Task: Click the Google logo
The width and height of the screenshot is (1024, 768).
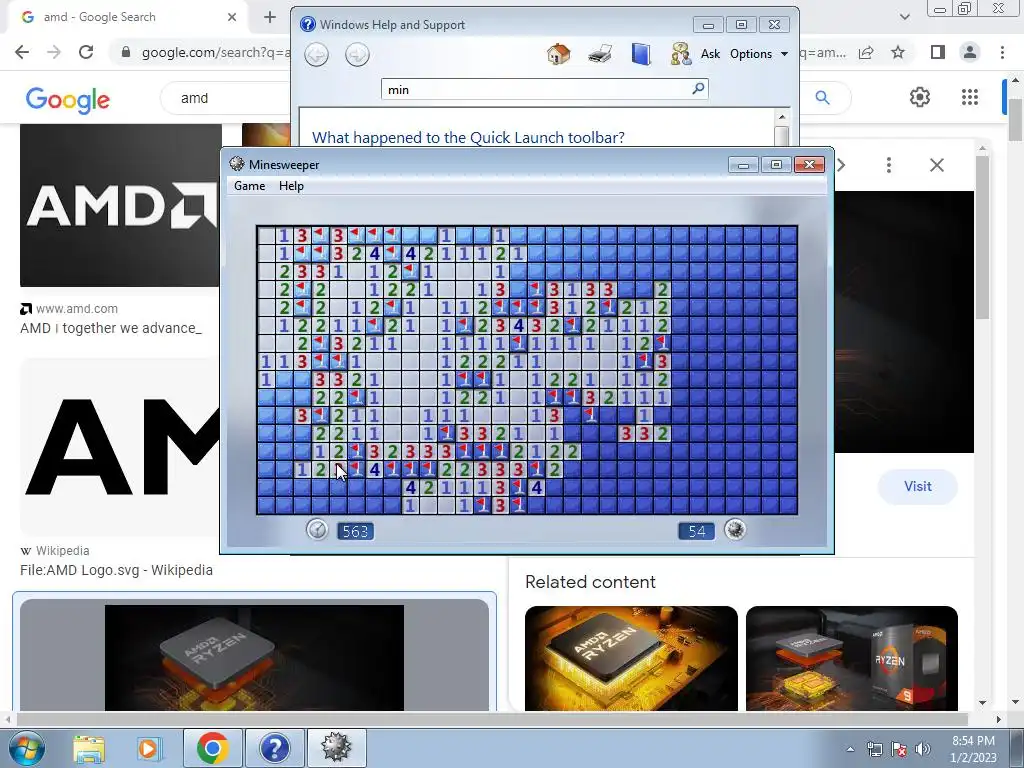Action: point(68,99)
